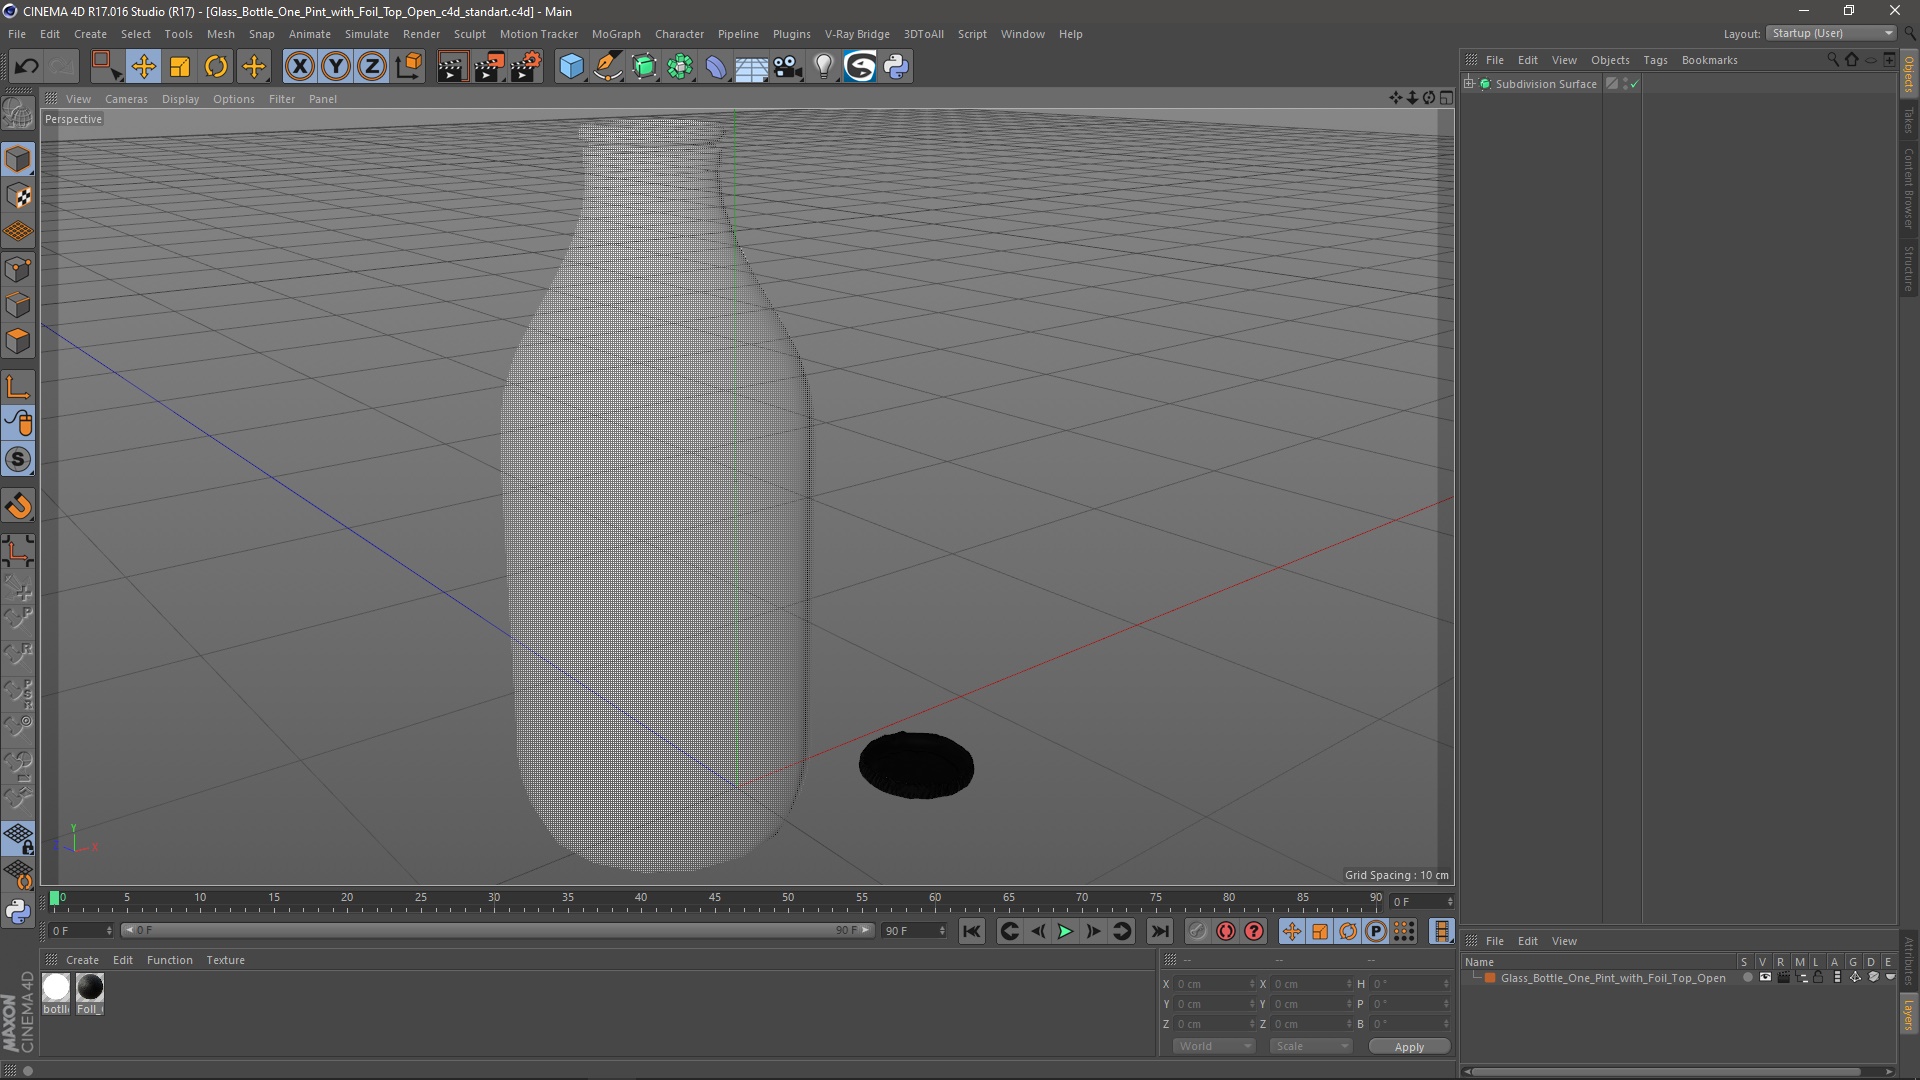The width and height of the screenshot is (1920, 1080).
Task: Open the Scale coordinate dropdown
Action: point(1311,1046)
